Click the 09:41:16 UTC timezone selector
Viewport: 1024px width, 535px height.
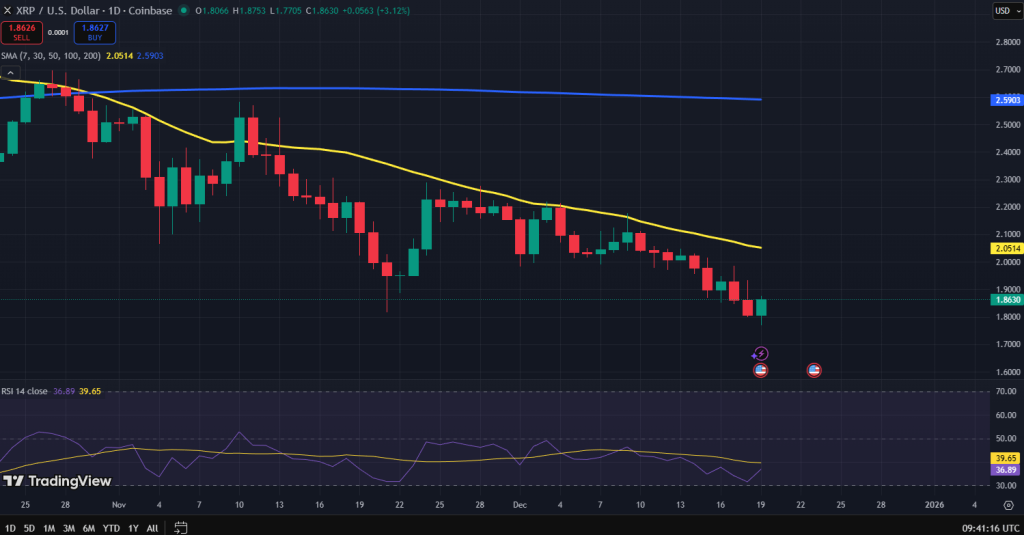(986, 527)
